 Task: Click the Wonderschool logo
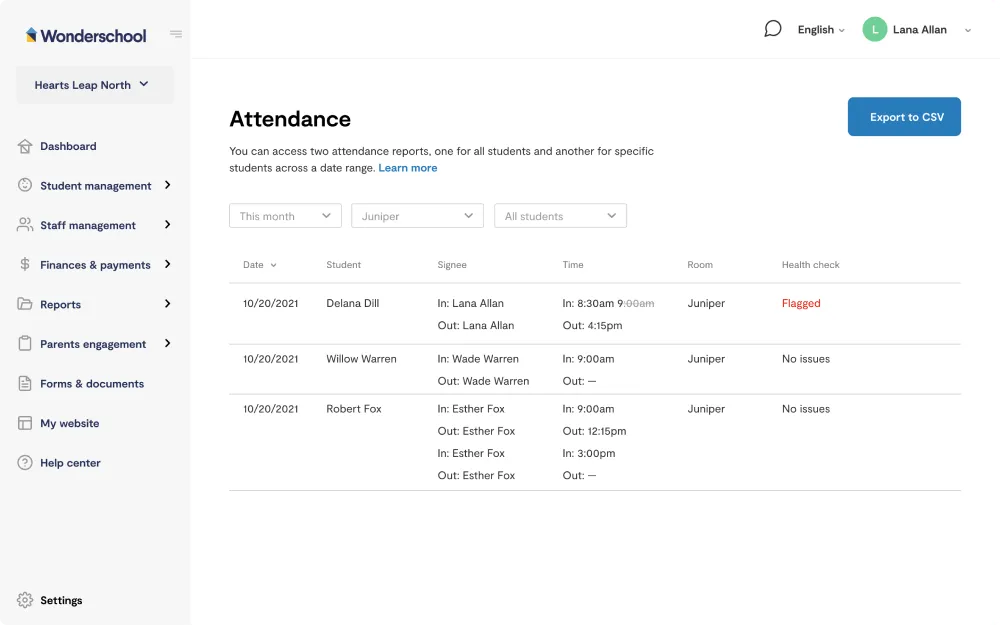[87, 35]
